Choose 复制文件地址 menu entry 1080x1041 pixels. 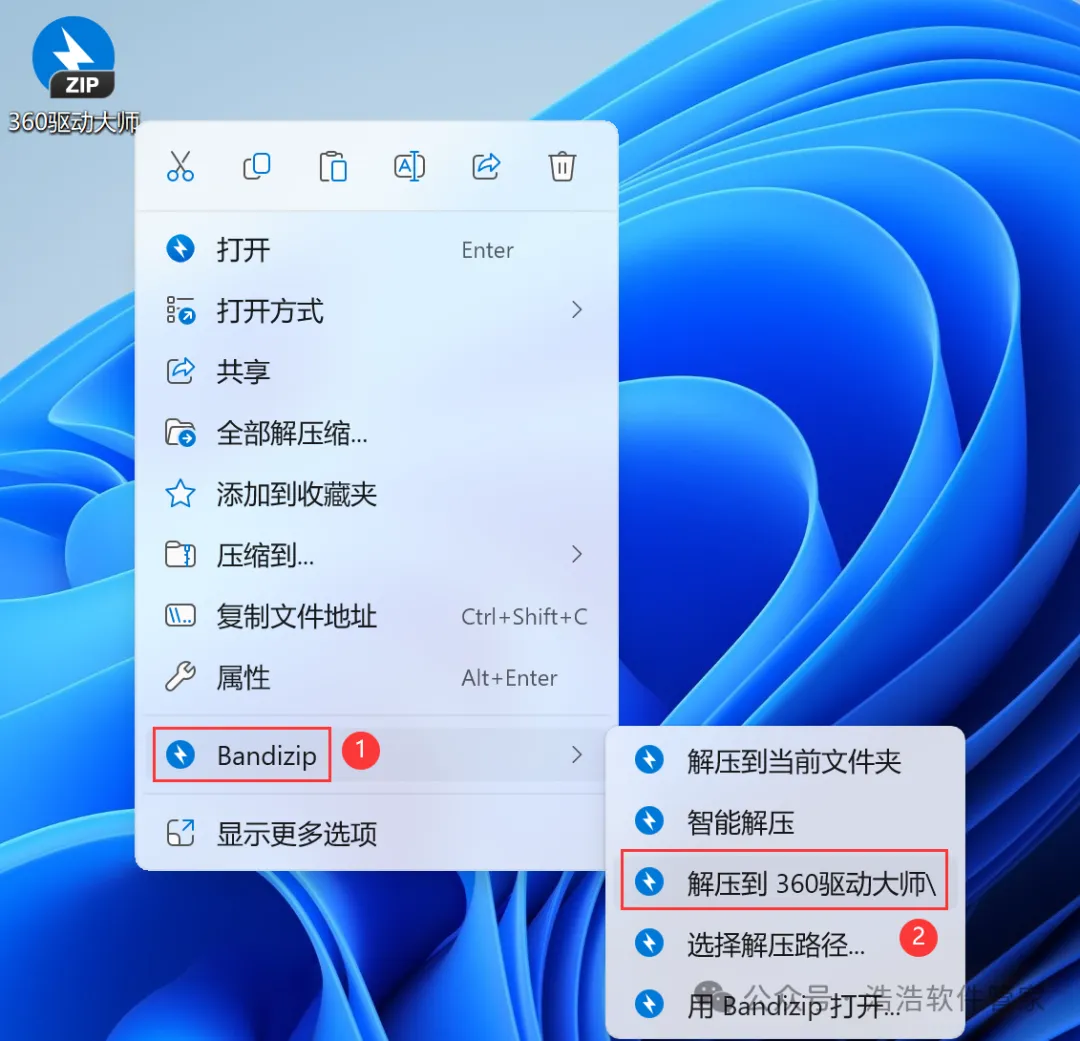coord(376,616)
